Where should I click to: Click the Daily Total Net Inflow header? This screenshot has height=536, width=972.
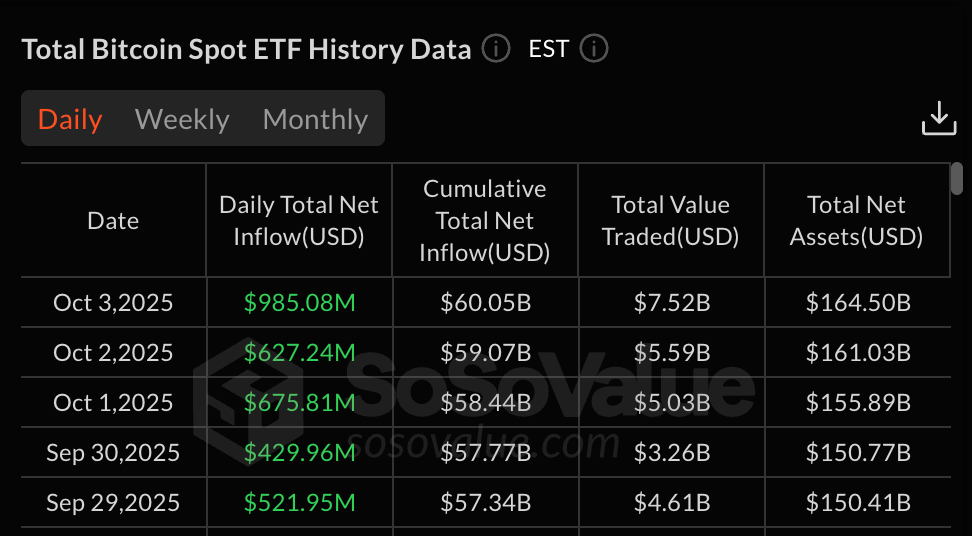pyautogui.click(x=299, y=221)
